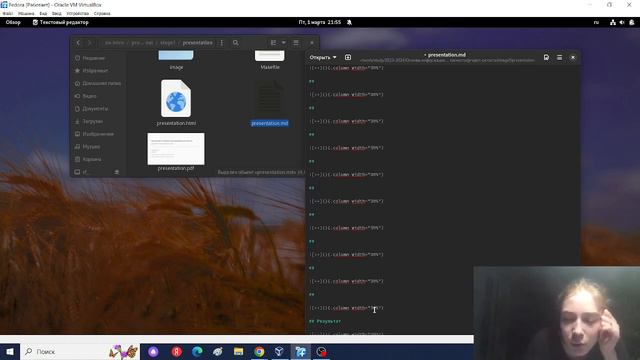Open the purple Alice assistant taskbar icon
The height and width of the screenshot is (360, 640).
click(153, 351)
